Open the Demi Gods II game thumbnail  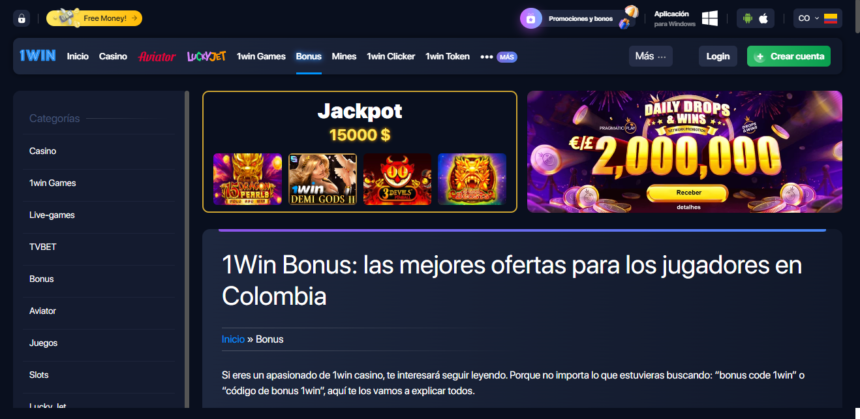click(x=322, y=179)
